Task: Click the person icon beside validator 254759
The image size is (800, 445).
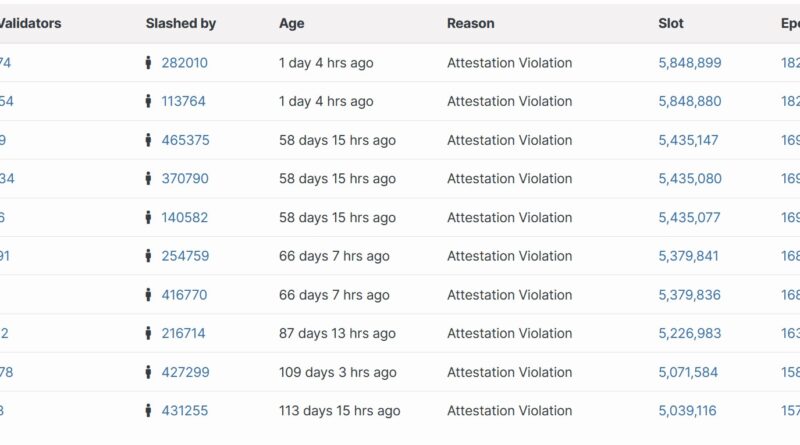Action: (x=149, y=256)
